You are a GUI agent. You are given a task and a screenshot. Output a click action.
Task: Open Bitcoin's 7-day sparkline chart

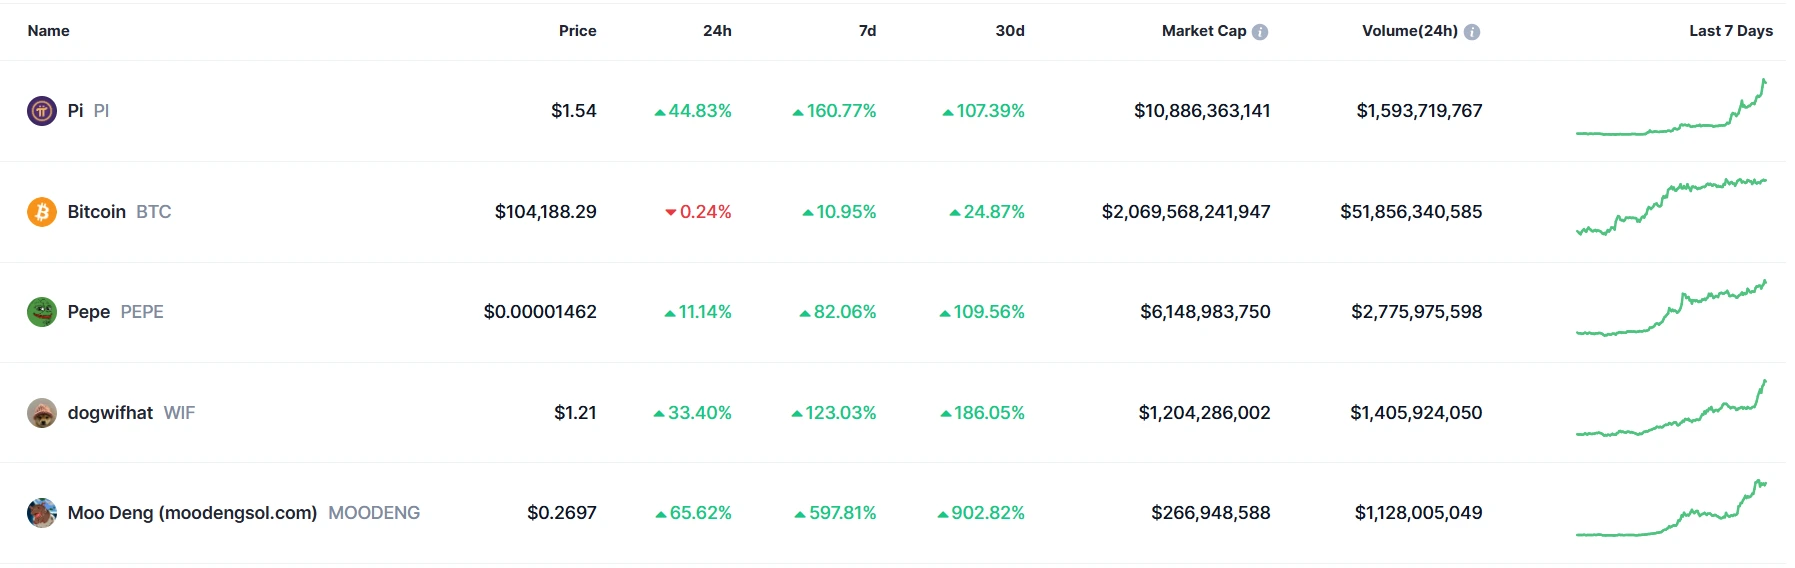1671,207
